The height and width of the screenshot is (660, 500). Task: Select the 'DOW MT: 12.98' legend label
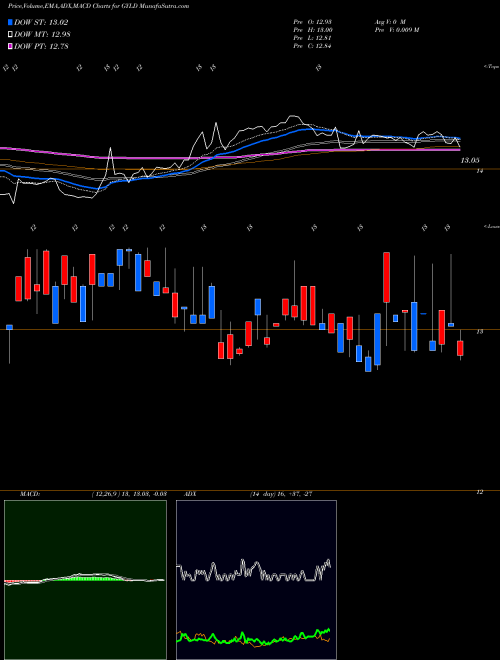pos(42,35)
